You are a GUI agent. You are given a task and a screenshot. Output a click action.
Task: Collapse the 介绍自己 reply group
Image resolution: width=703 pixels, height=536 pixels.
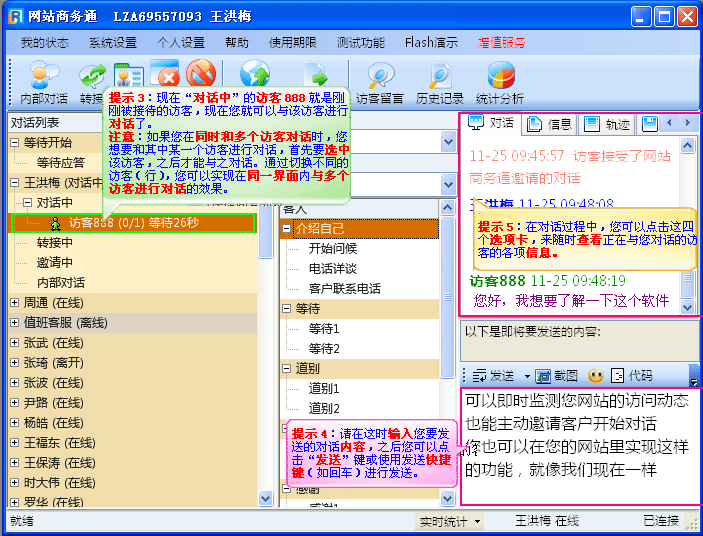coord(288,228)
